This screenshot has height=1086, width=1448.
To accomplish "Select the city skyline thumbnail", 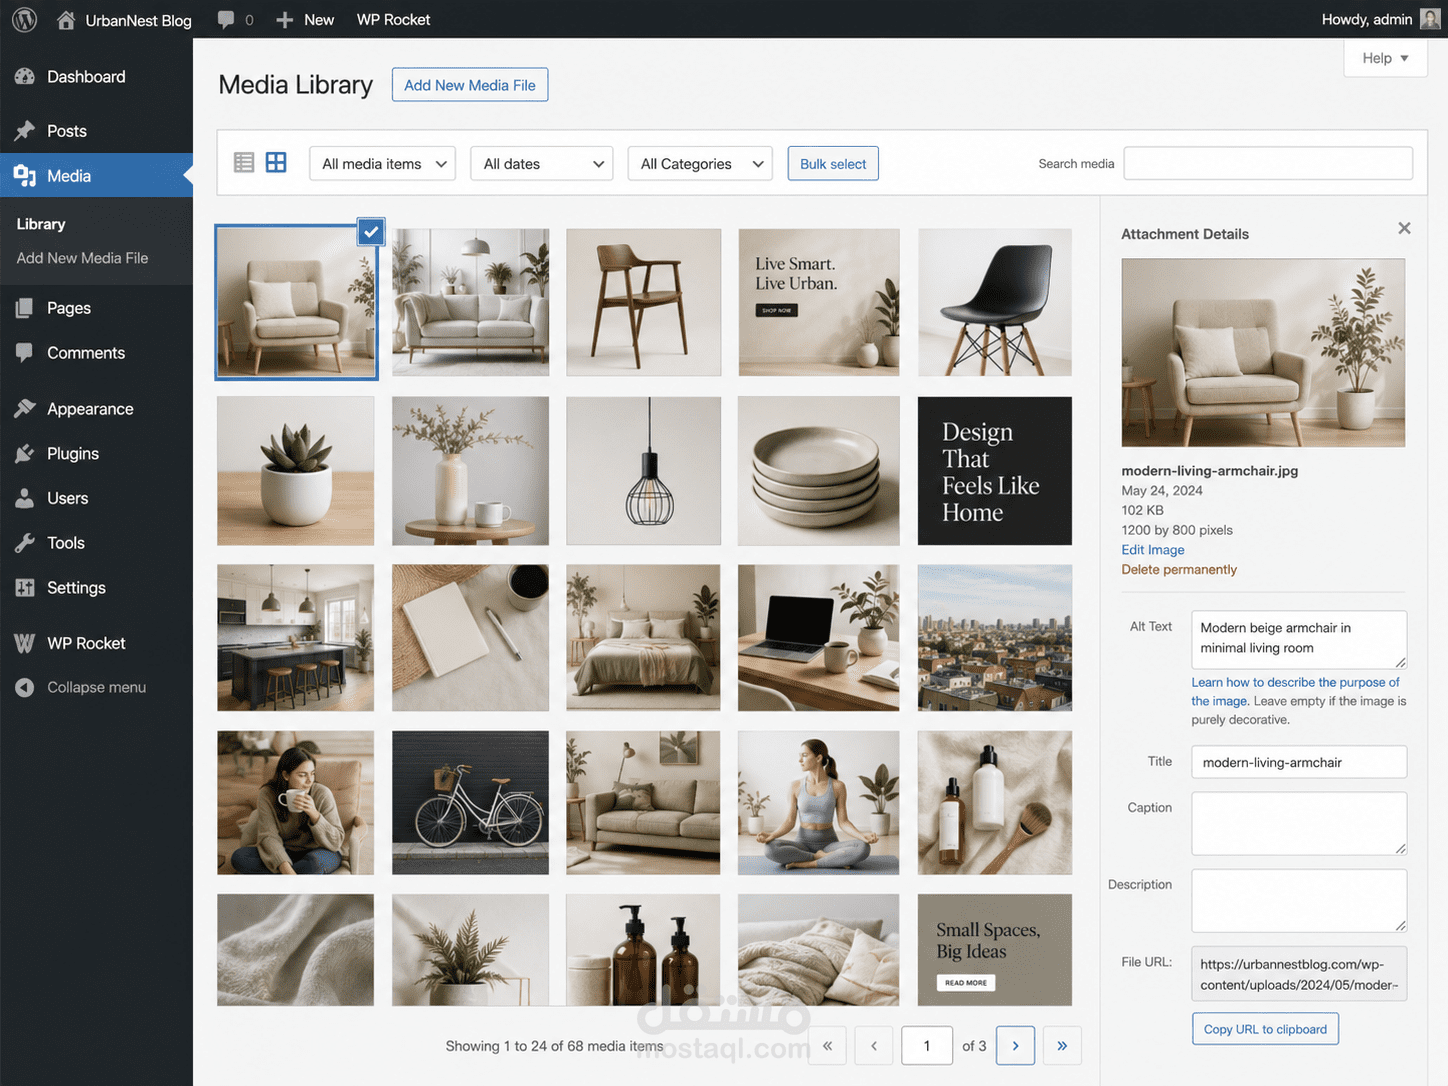I will tap(995, 638).
